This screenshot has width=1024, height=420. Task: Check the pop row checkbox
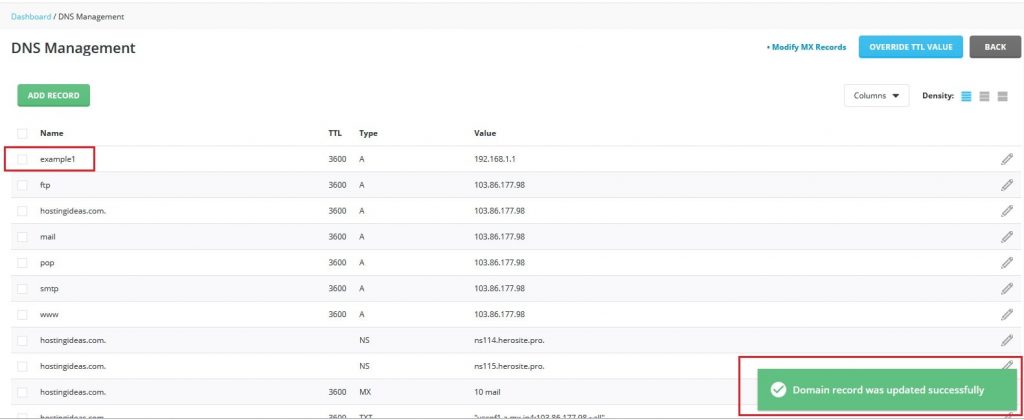22,263
